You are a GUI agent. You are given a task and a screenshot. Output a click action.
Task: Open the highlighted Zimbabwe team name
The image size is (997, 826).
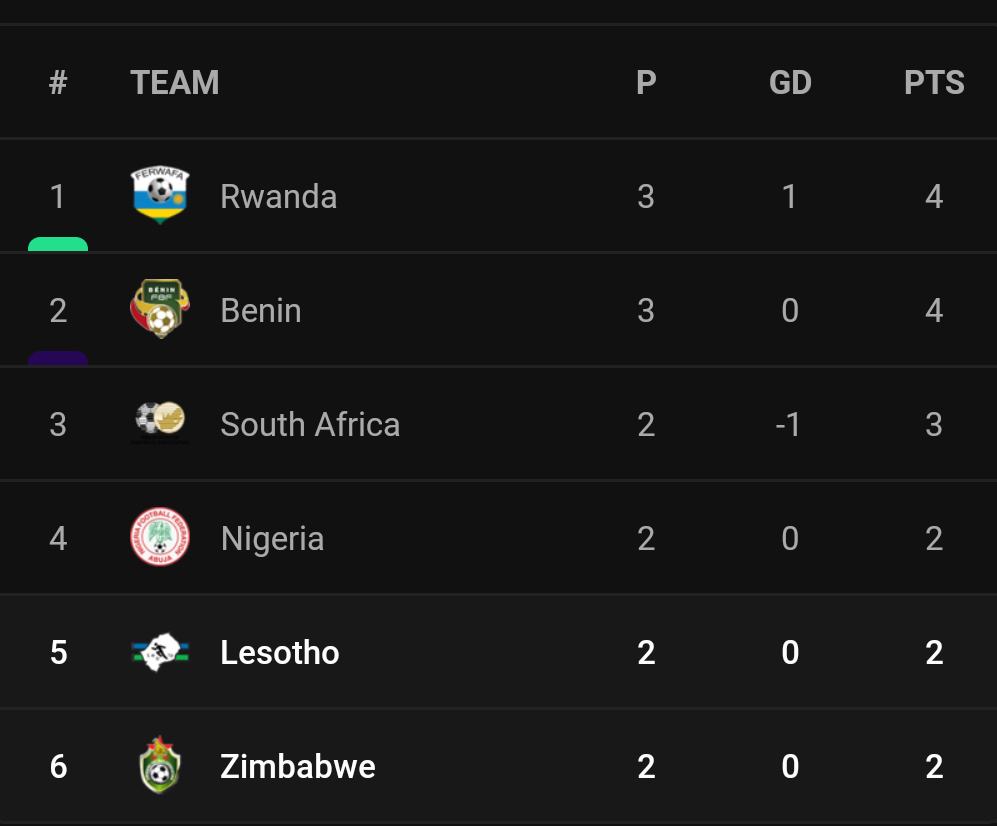tap(297, 766)
